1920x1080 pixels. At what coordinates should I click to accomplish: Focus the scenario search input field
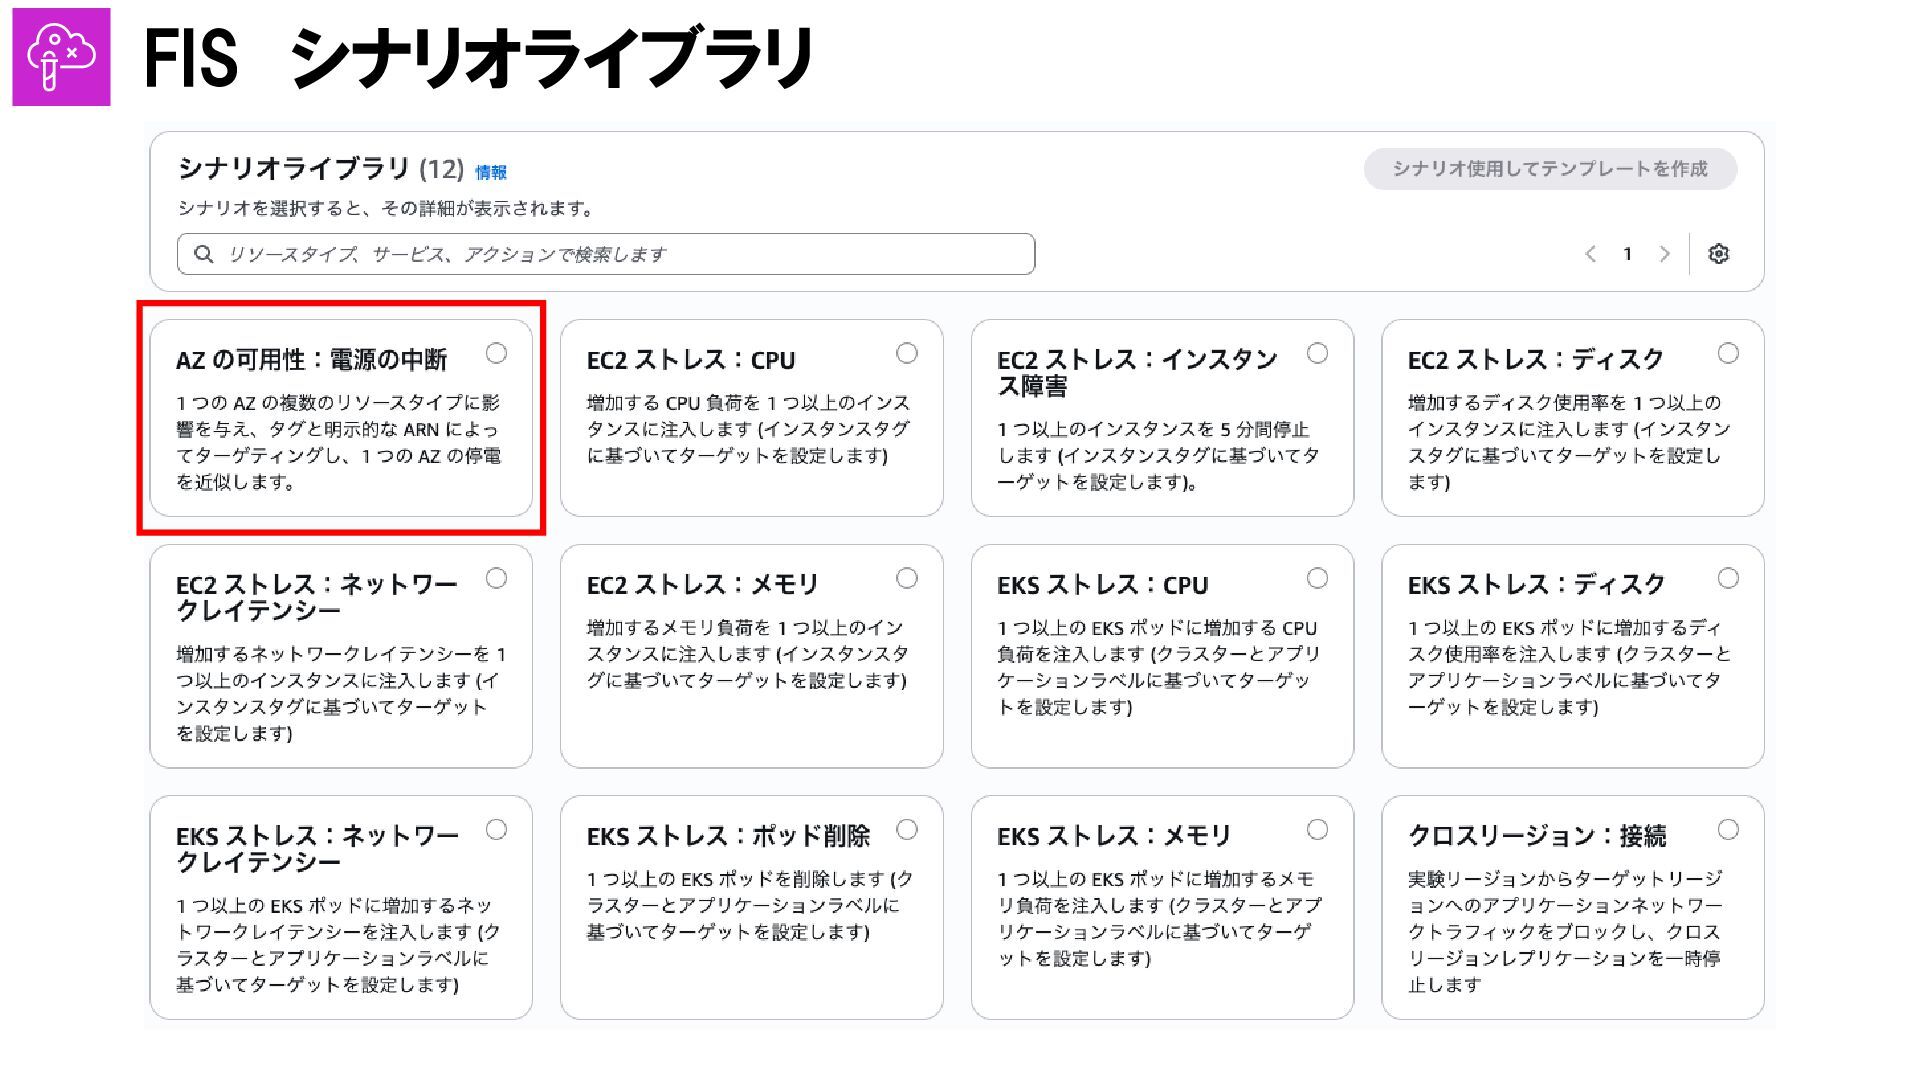tap(606, 254)
